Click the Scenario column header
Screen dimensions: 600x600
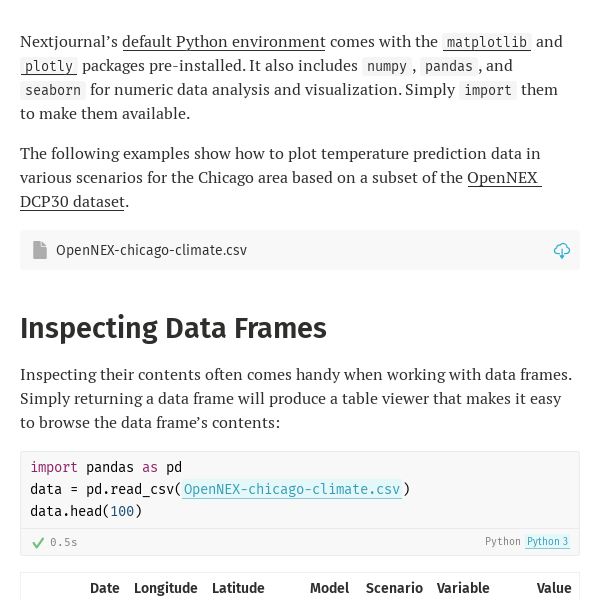coord(394,588)
